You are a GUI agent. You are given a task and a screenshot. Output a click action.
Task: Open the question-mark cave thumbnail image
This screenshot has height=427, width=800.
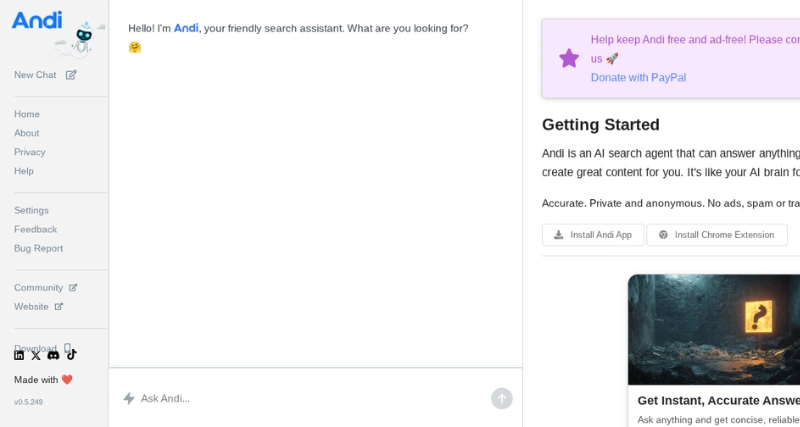coord(713,329)
